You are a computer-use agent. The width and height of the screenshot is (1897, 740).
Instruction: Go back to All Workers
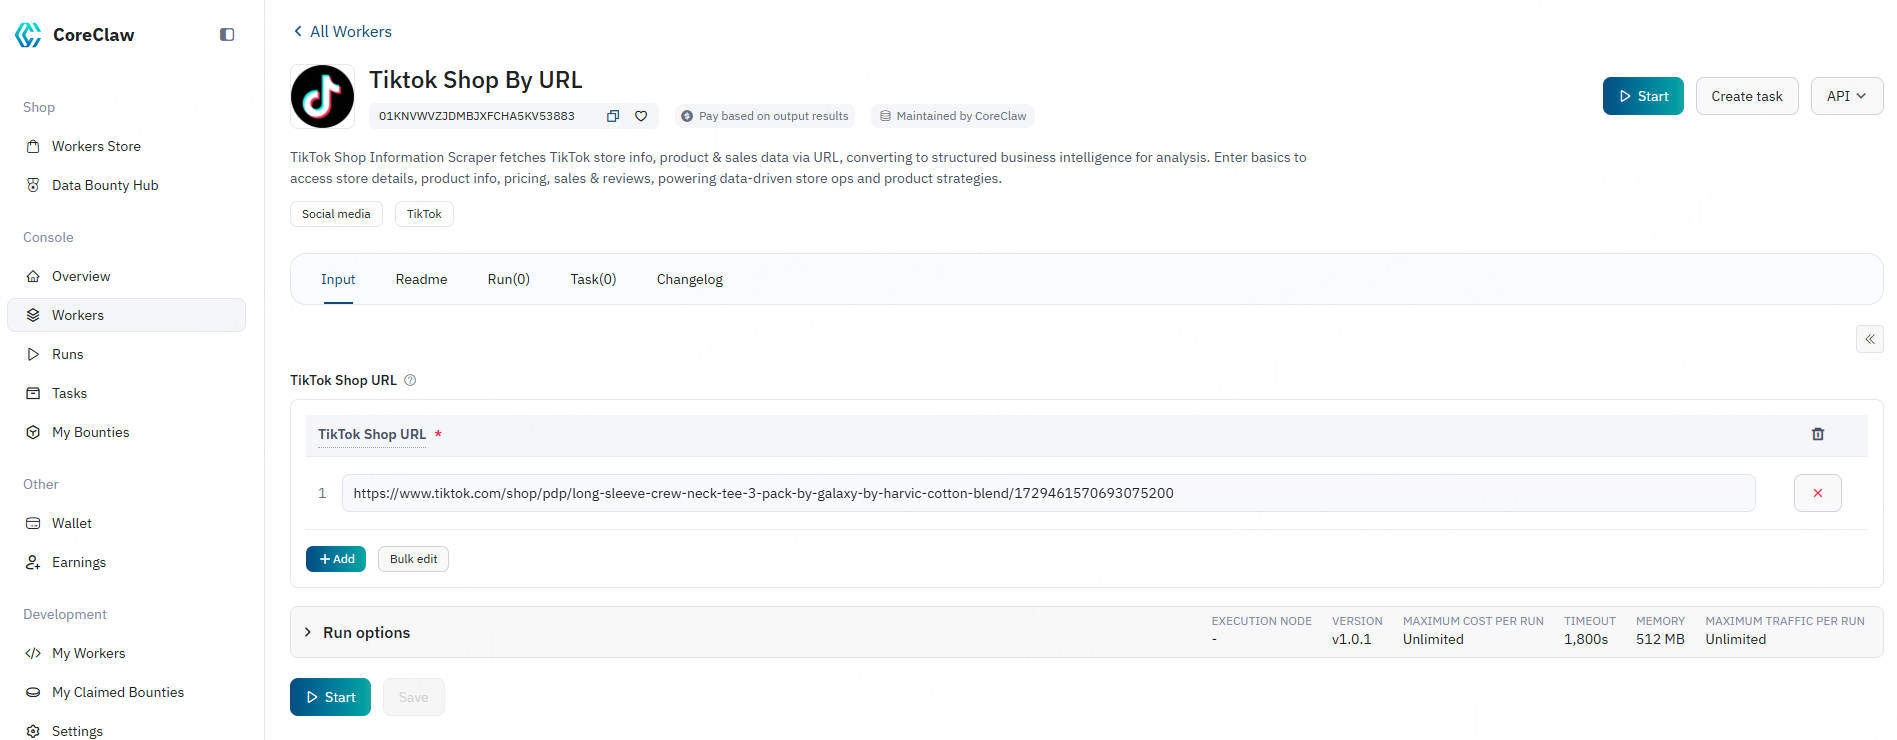tap(342, 32)
